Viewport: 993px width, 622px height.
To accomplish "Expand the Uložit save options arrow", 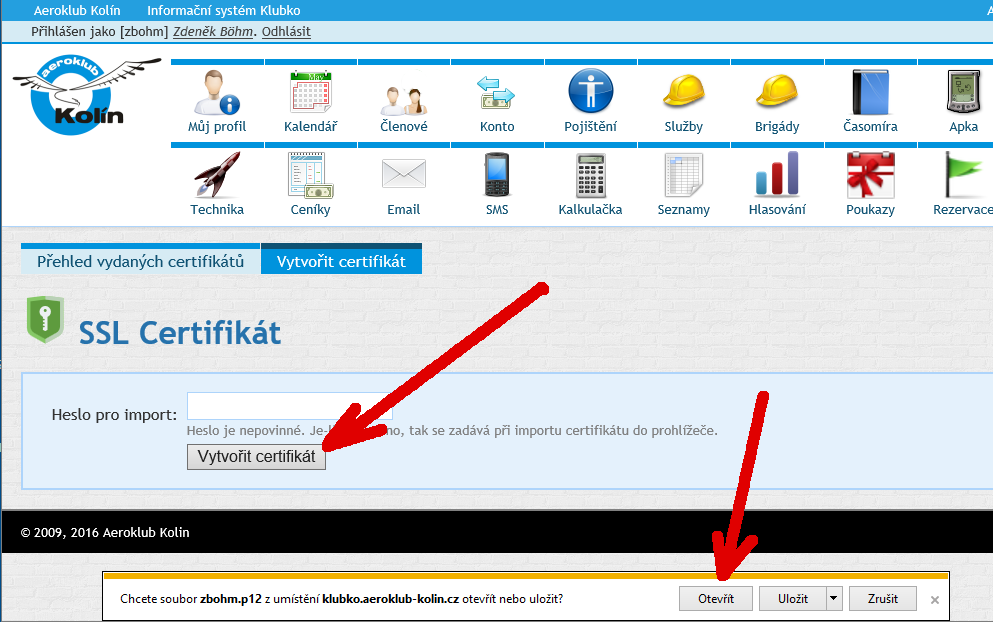I will coord(833,599).
